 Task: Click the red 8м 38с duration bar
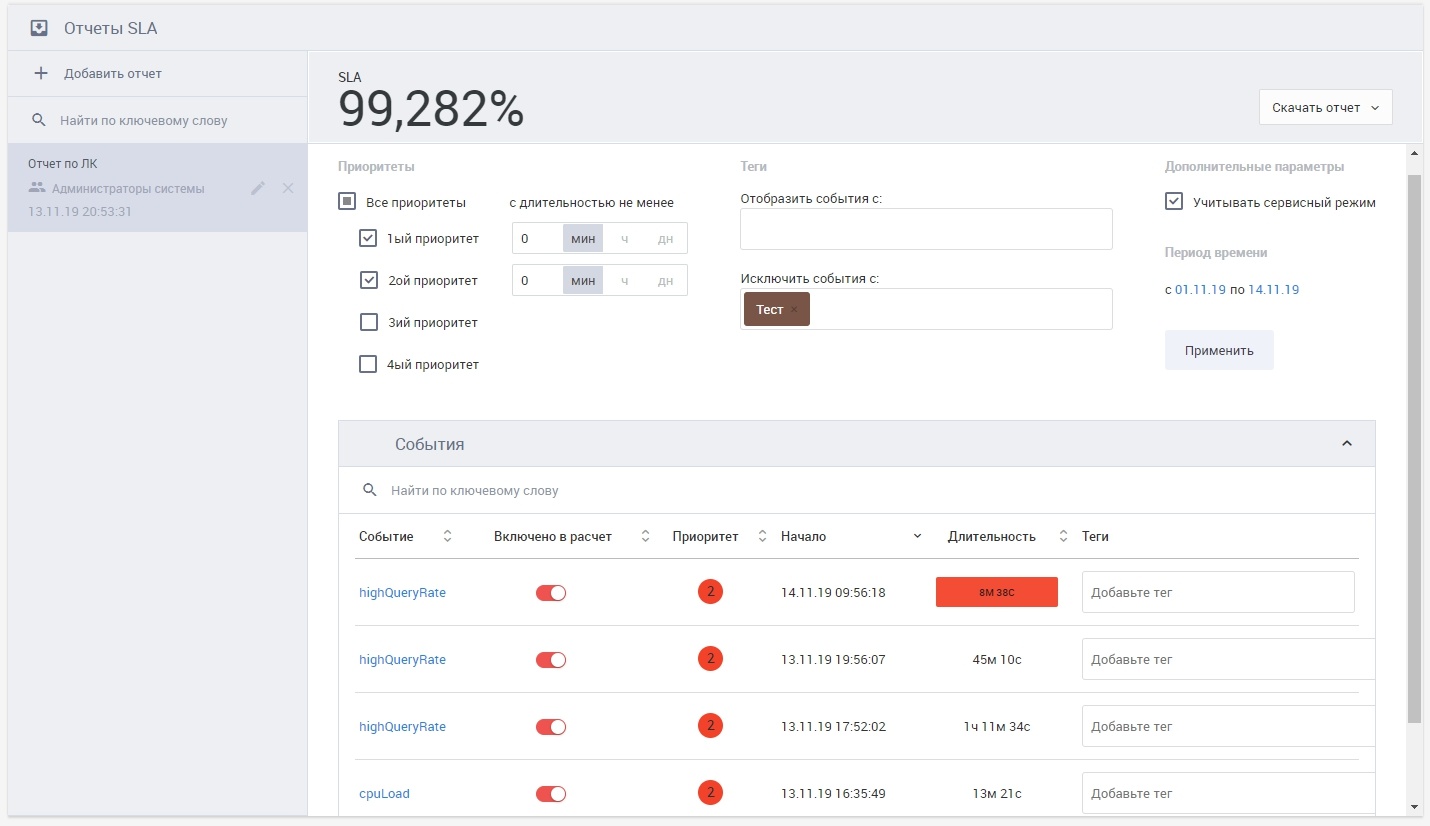pyautogui.click(x=997, y=592)
